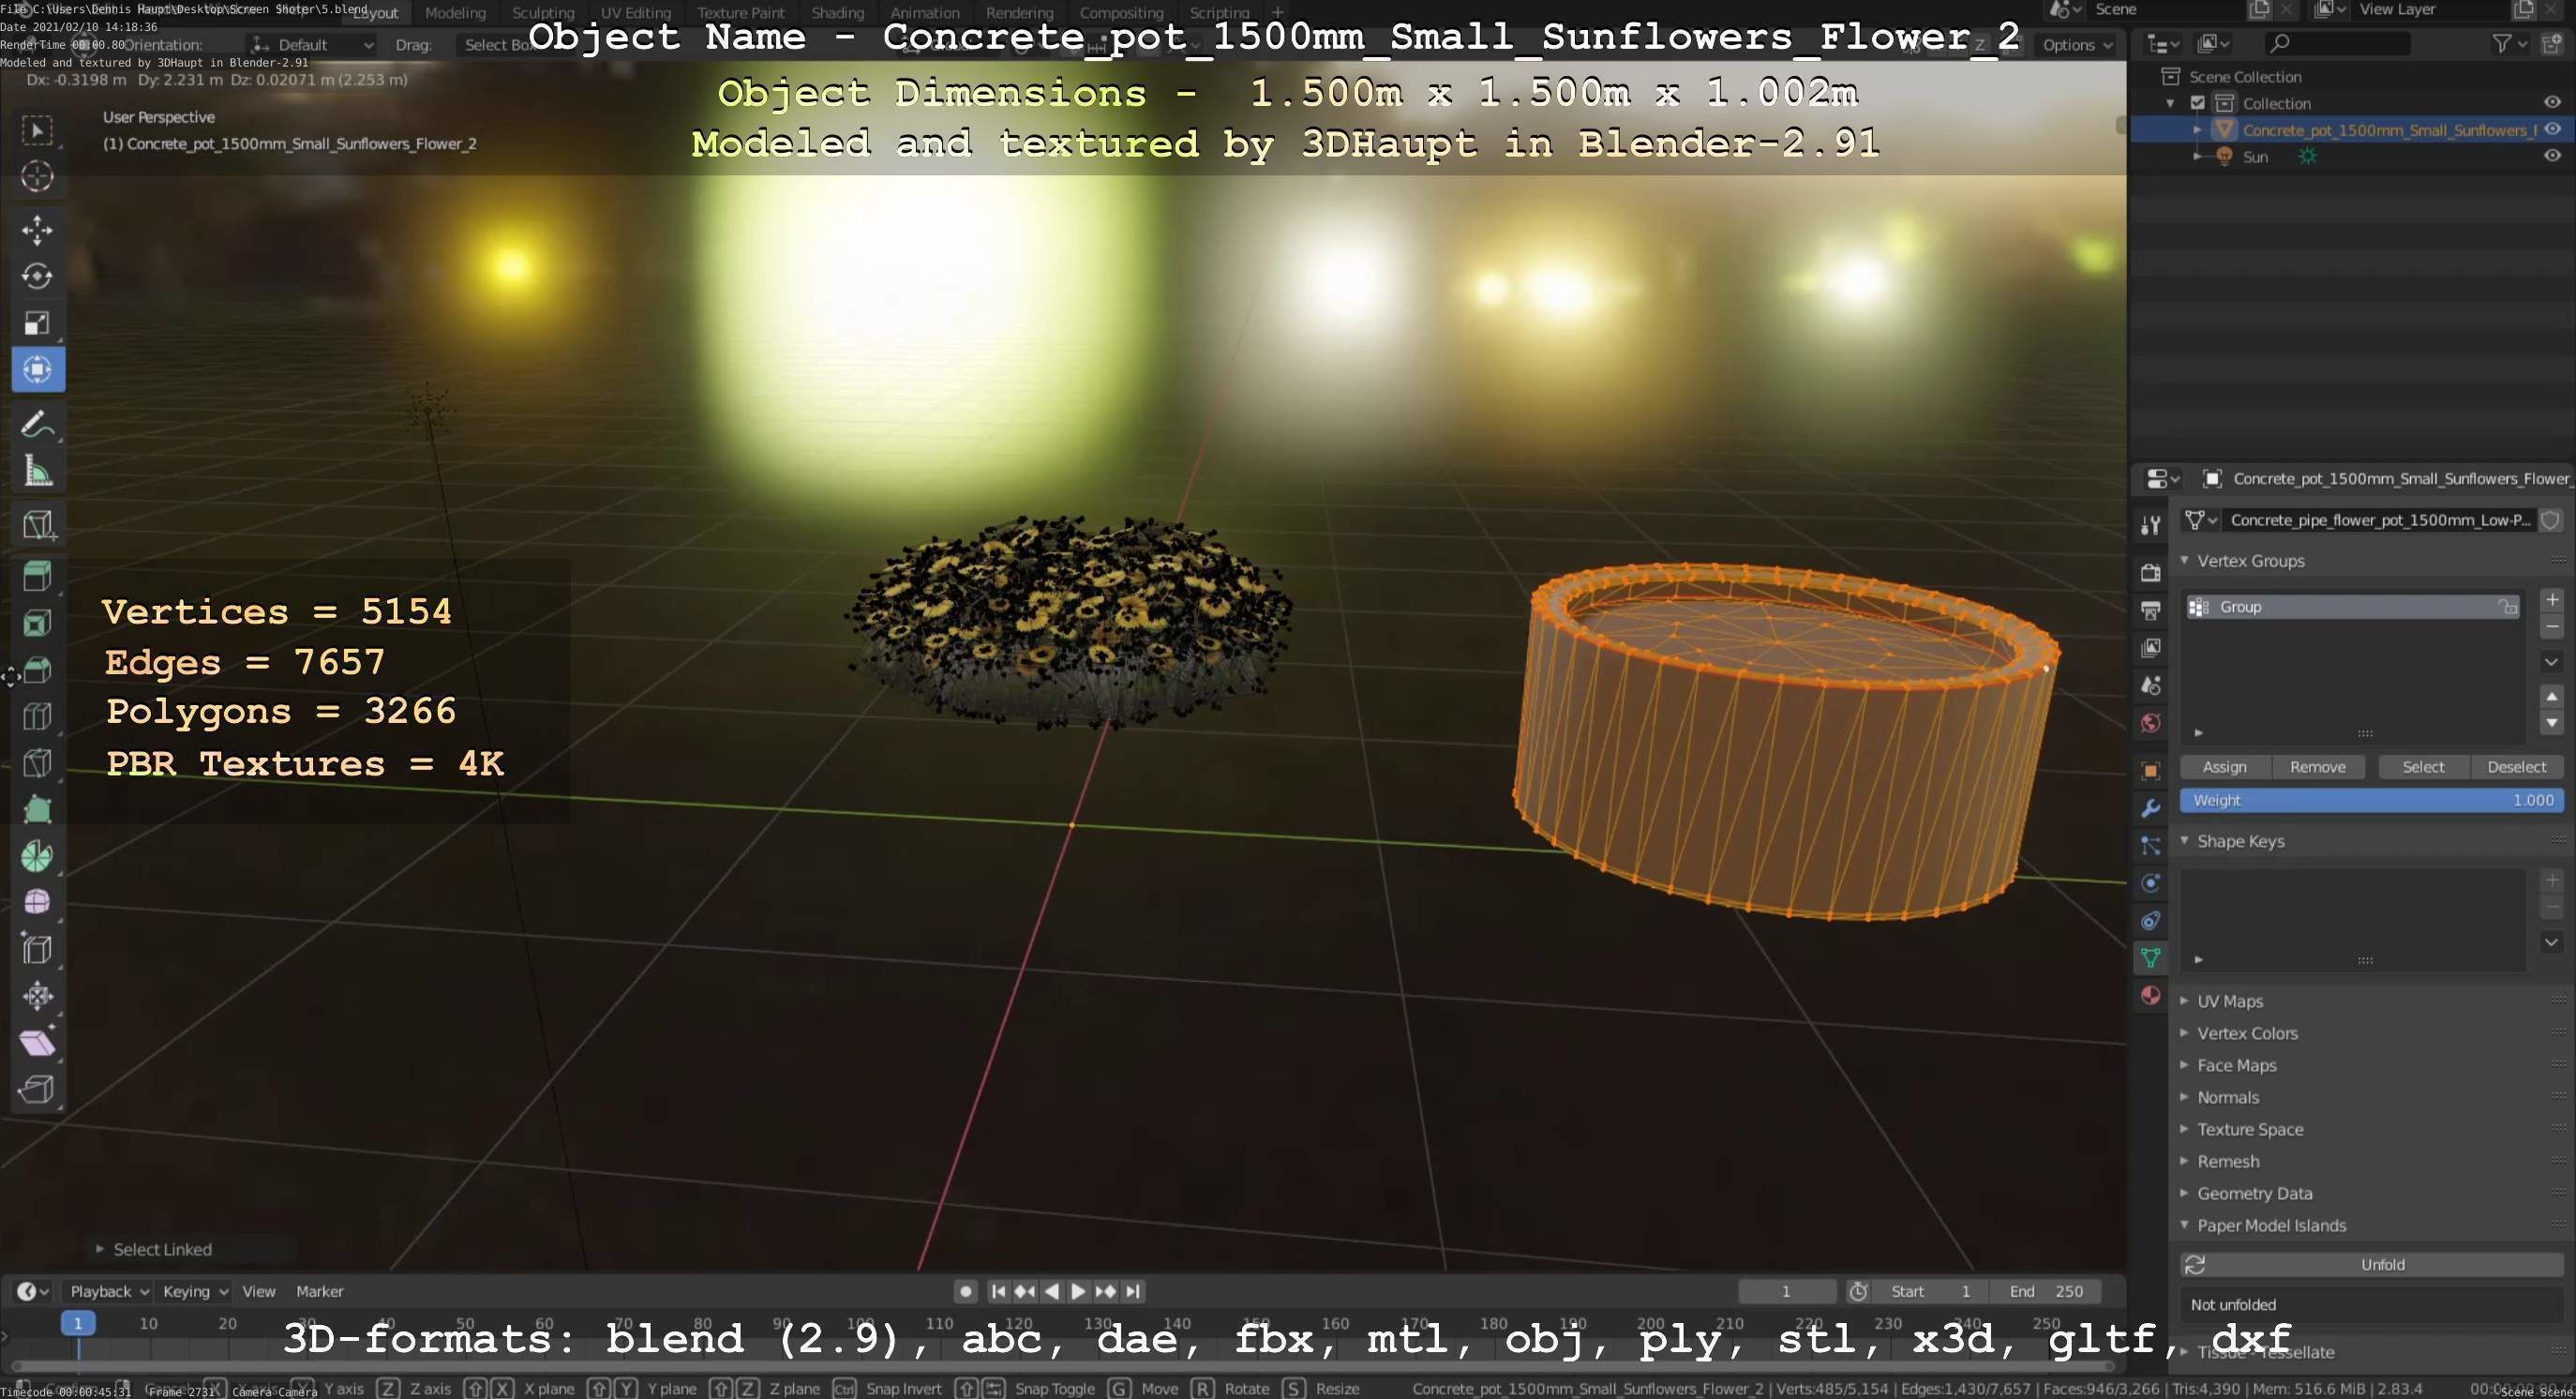Switch to the Sculpting workspace tab
Screen dimensions: 2576x1399
[543, 13]
